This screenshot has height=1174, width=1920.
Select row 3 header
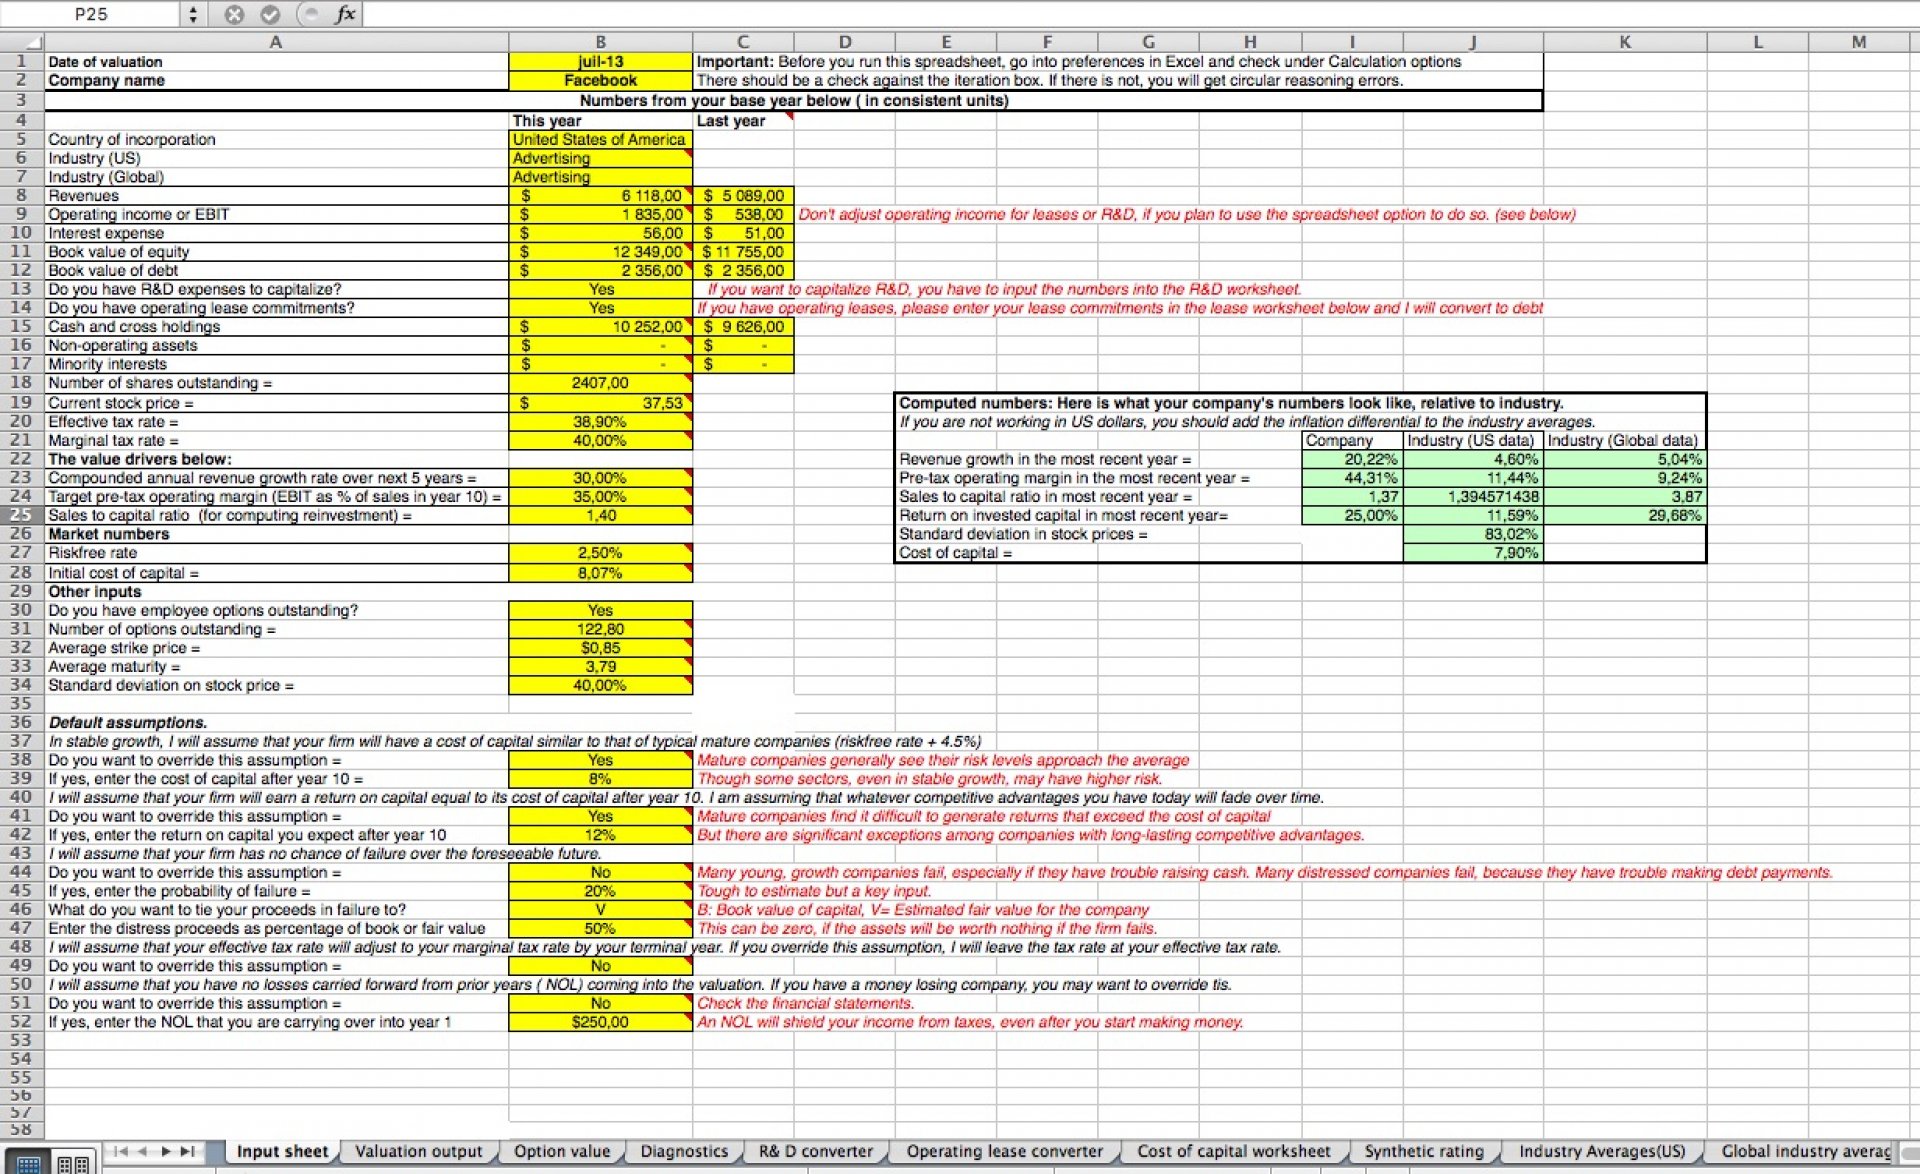(21, 100)
